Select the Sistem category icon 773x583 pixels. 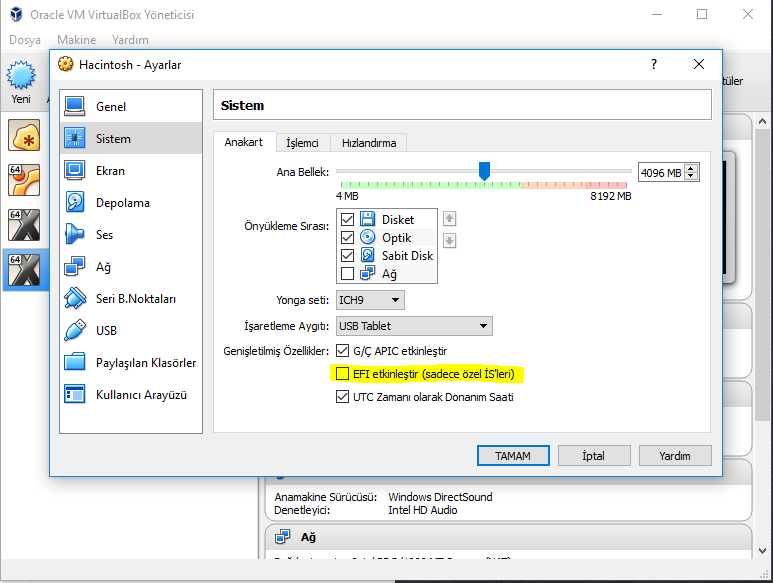74,138
